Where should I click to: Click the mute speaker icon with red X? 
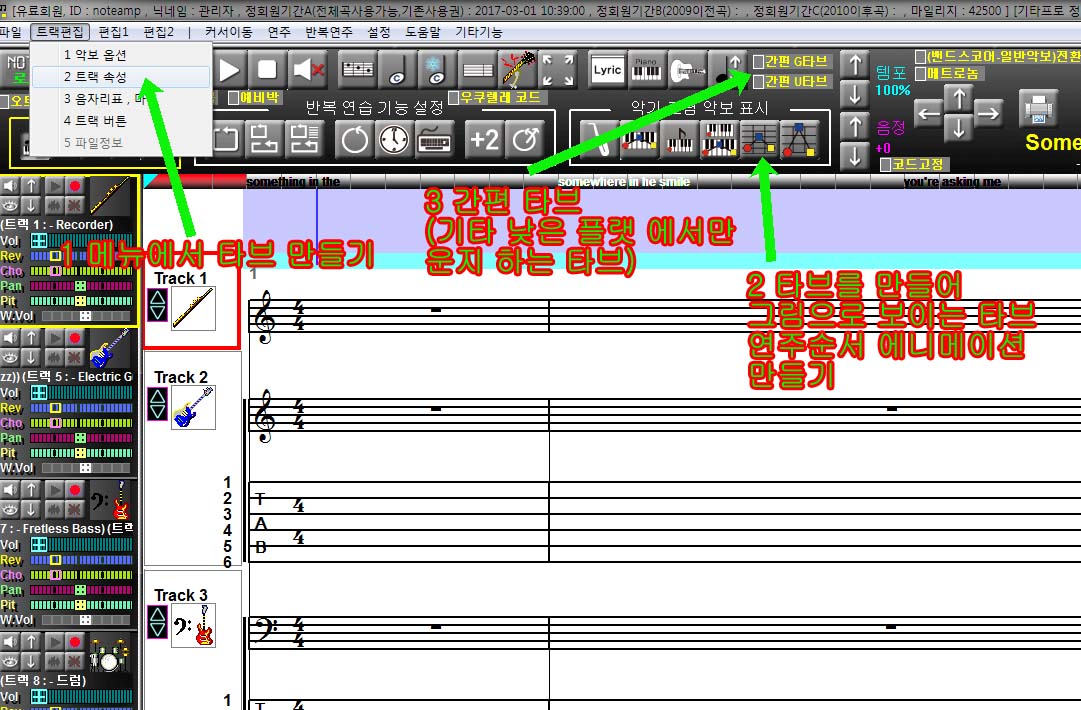tap(307, 70)
